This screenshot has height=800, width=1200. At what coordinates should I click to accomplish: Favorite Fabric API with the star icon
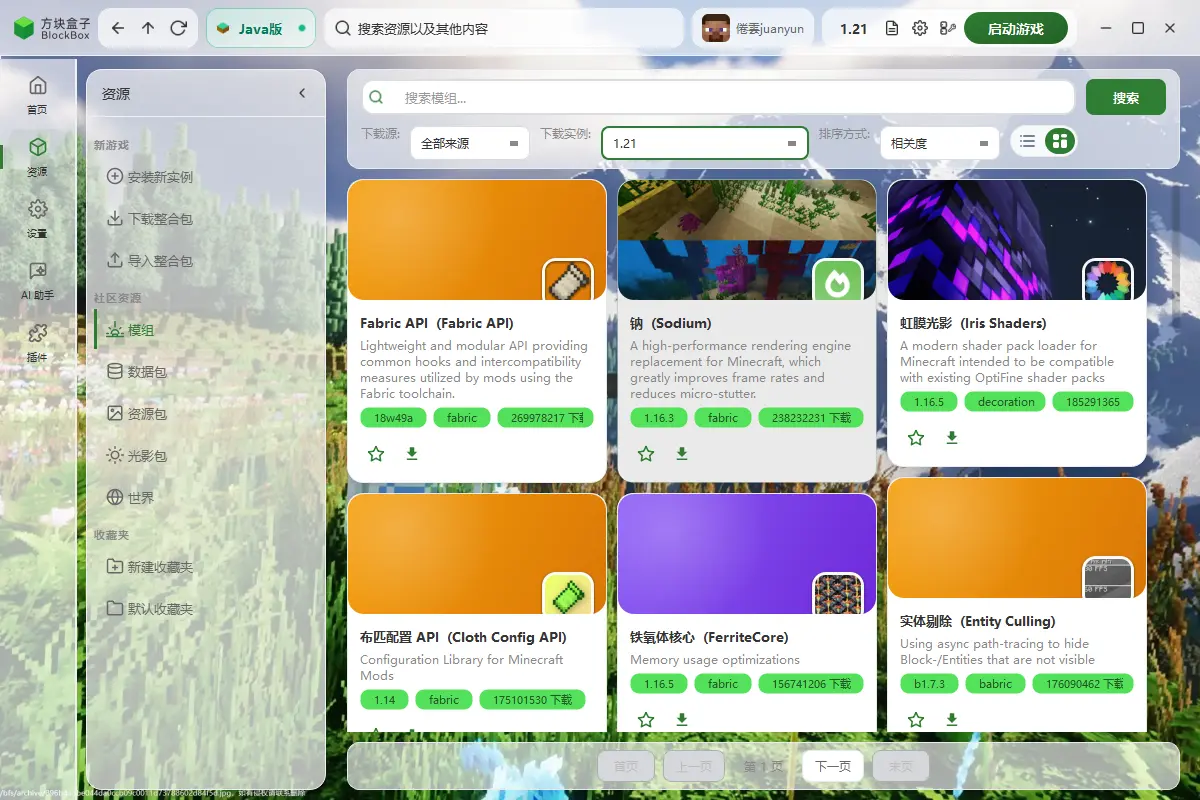click(x=376, y=454)
